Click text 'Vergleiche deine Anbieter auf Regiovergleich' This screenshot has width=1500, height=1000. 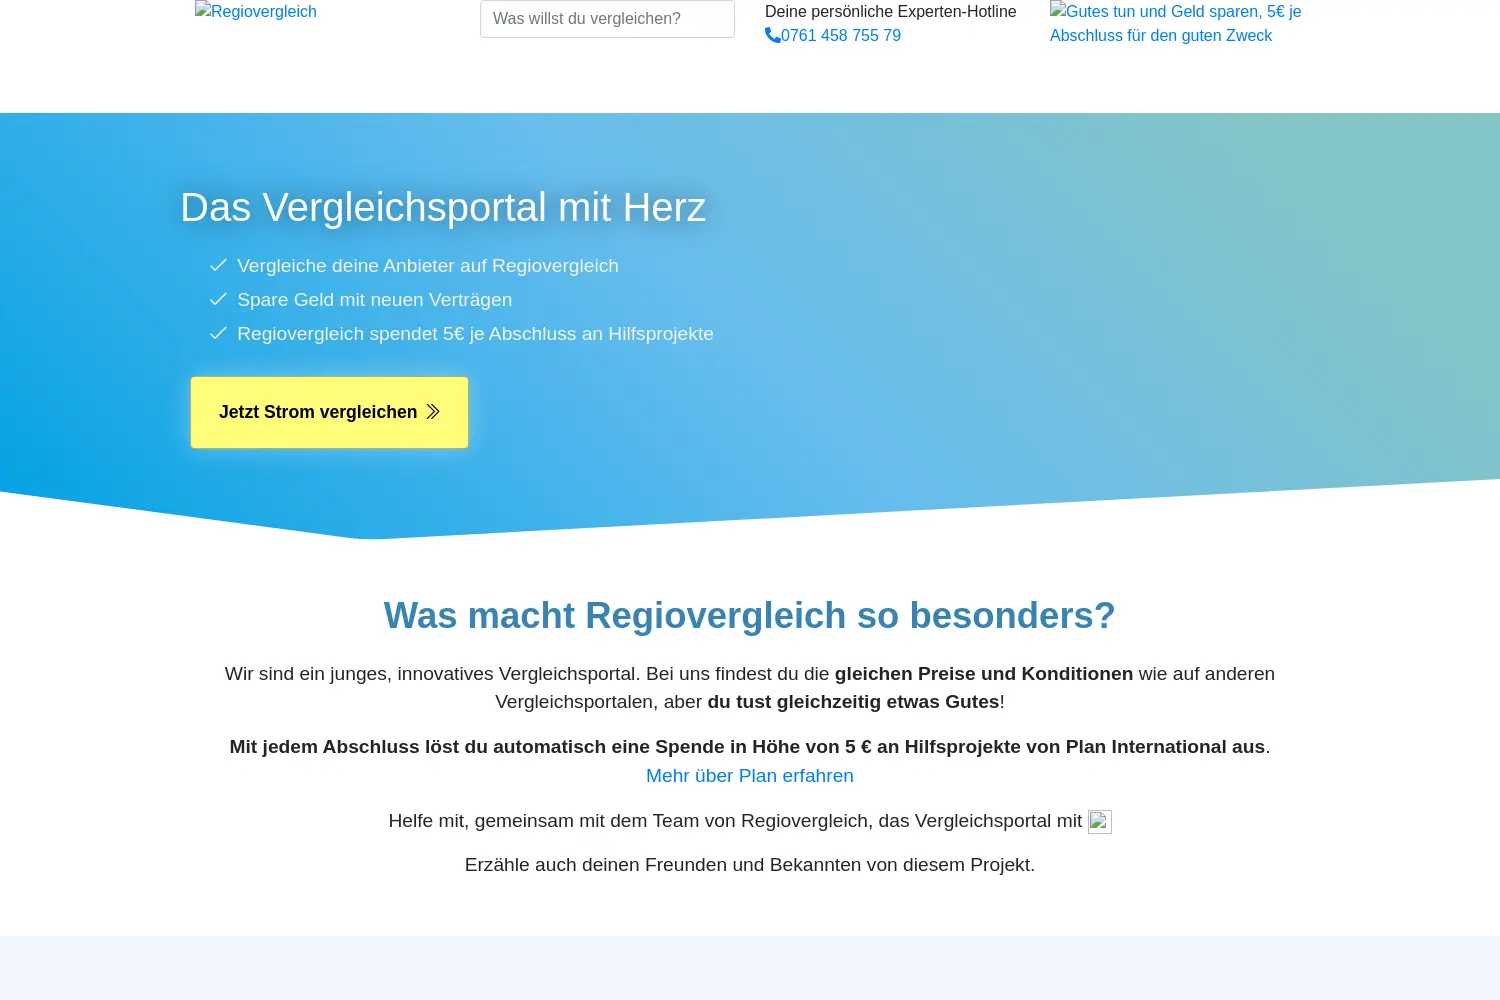pos(428,266)
